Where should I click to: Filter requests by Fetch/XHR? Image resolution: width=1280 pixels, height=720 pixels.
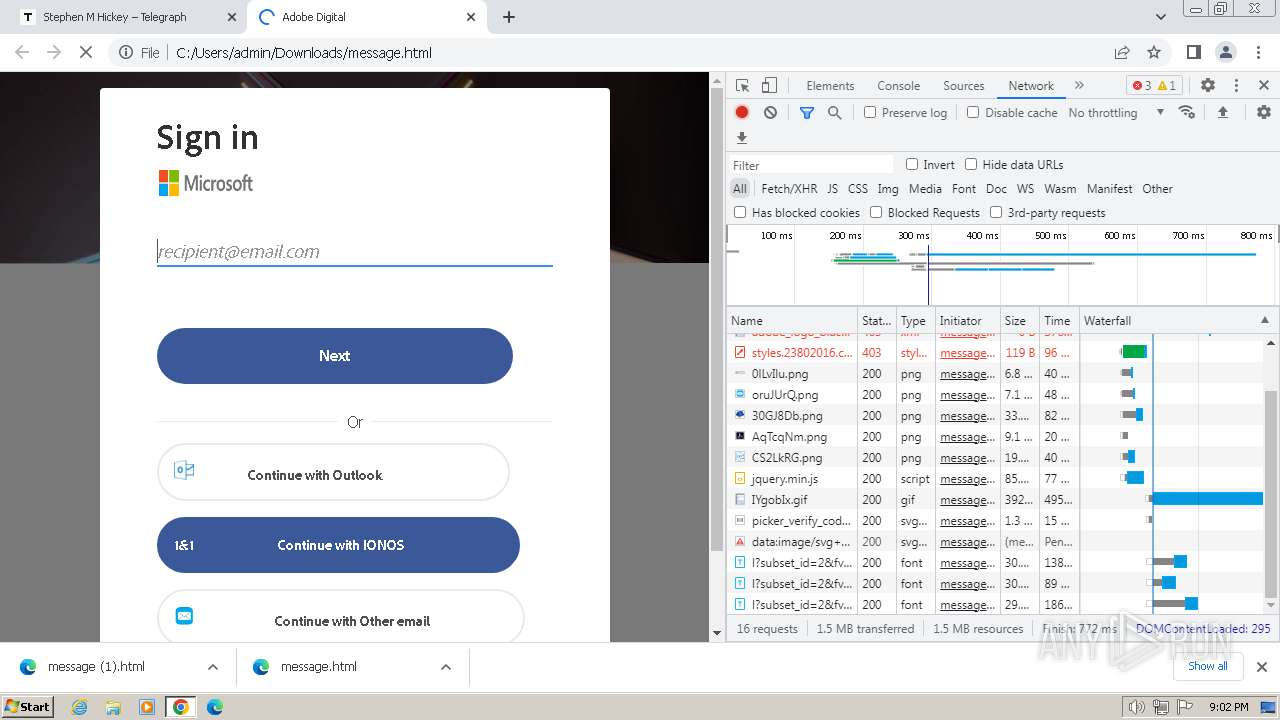pyautogui.click(x=789, y=189)
